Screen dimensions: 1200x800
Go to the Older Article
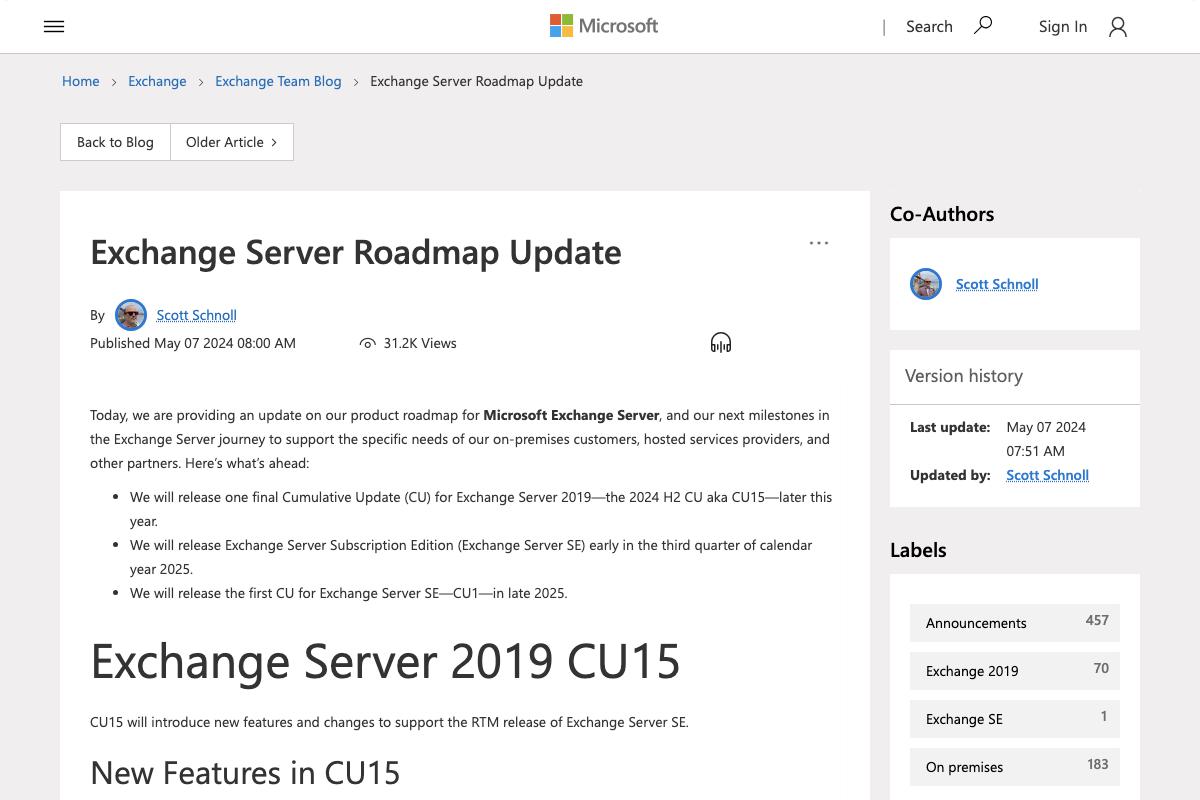tap(232, 142)
